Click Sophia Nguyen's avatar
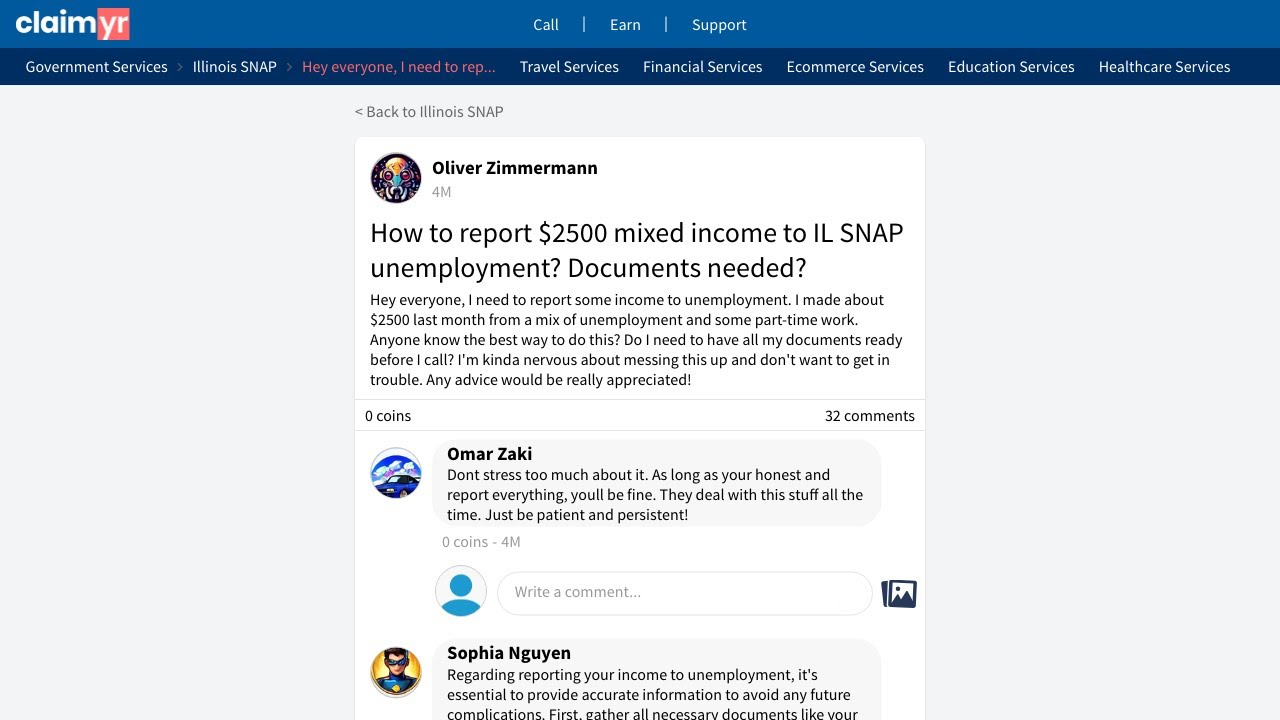Viewport: 1280px width, 720px height. (396, 672)
